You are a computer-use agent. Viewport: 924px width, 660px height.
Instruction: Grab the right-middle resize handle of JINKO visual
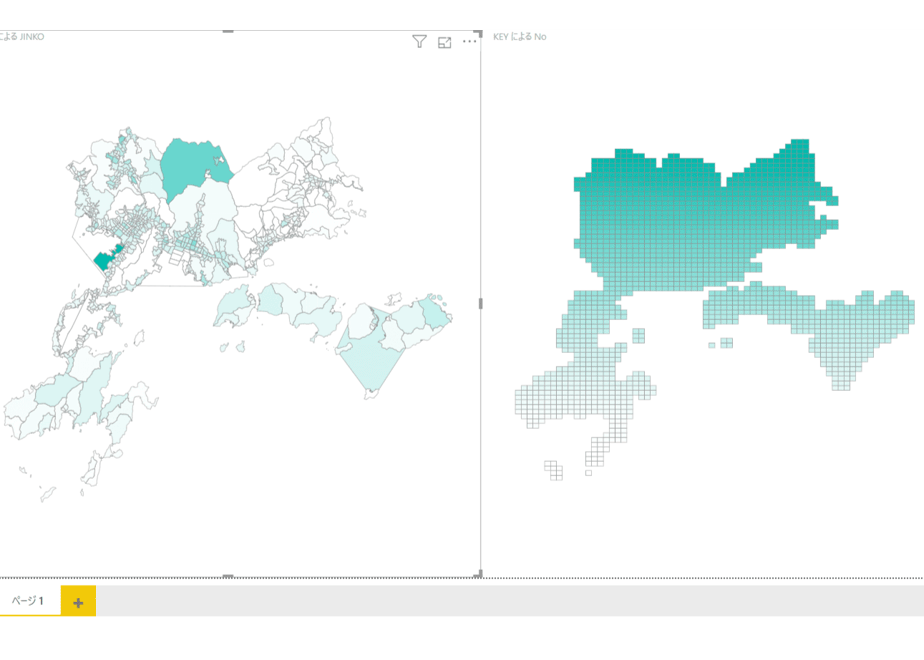480,303
